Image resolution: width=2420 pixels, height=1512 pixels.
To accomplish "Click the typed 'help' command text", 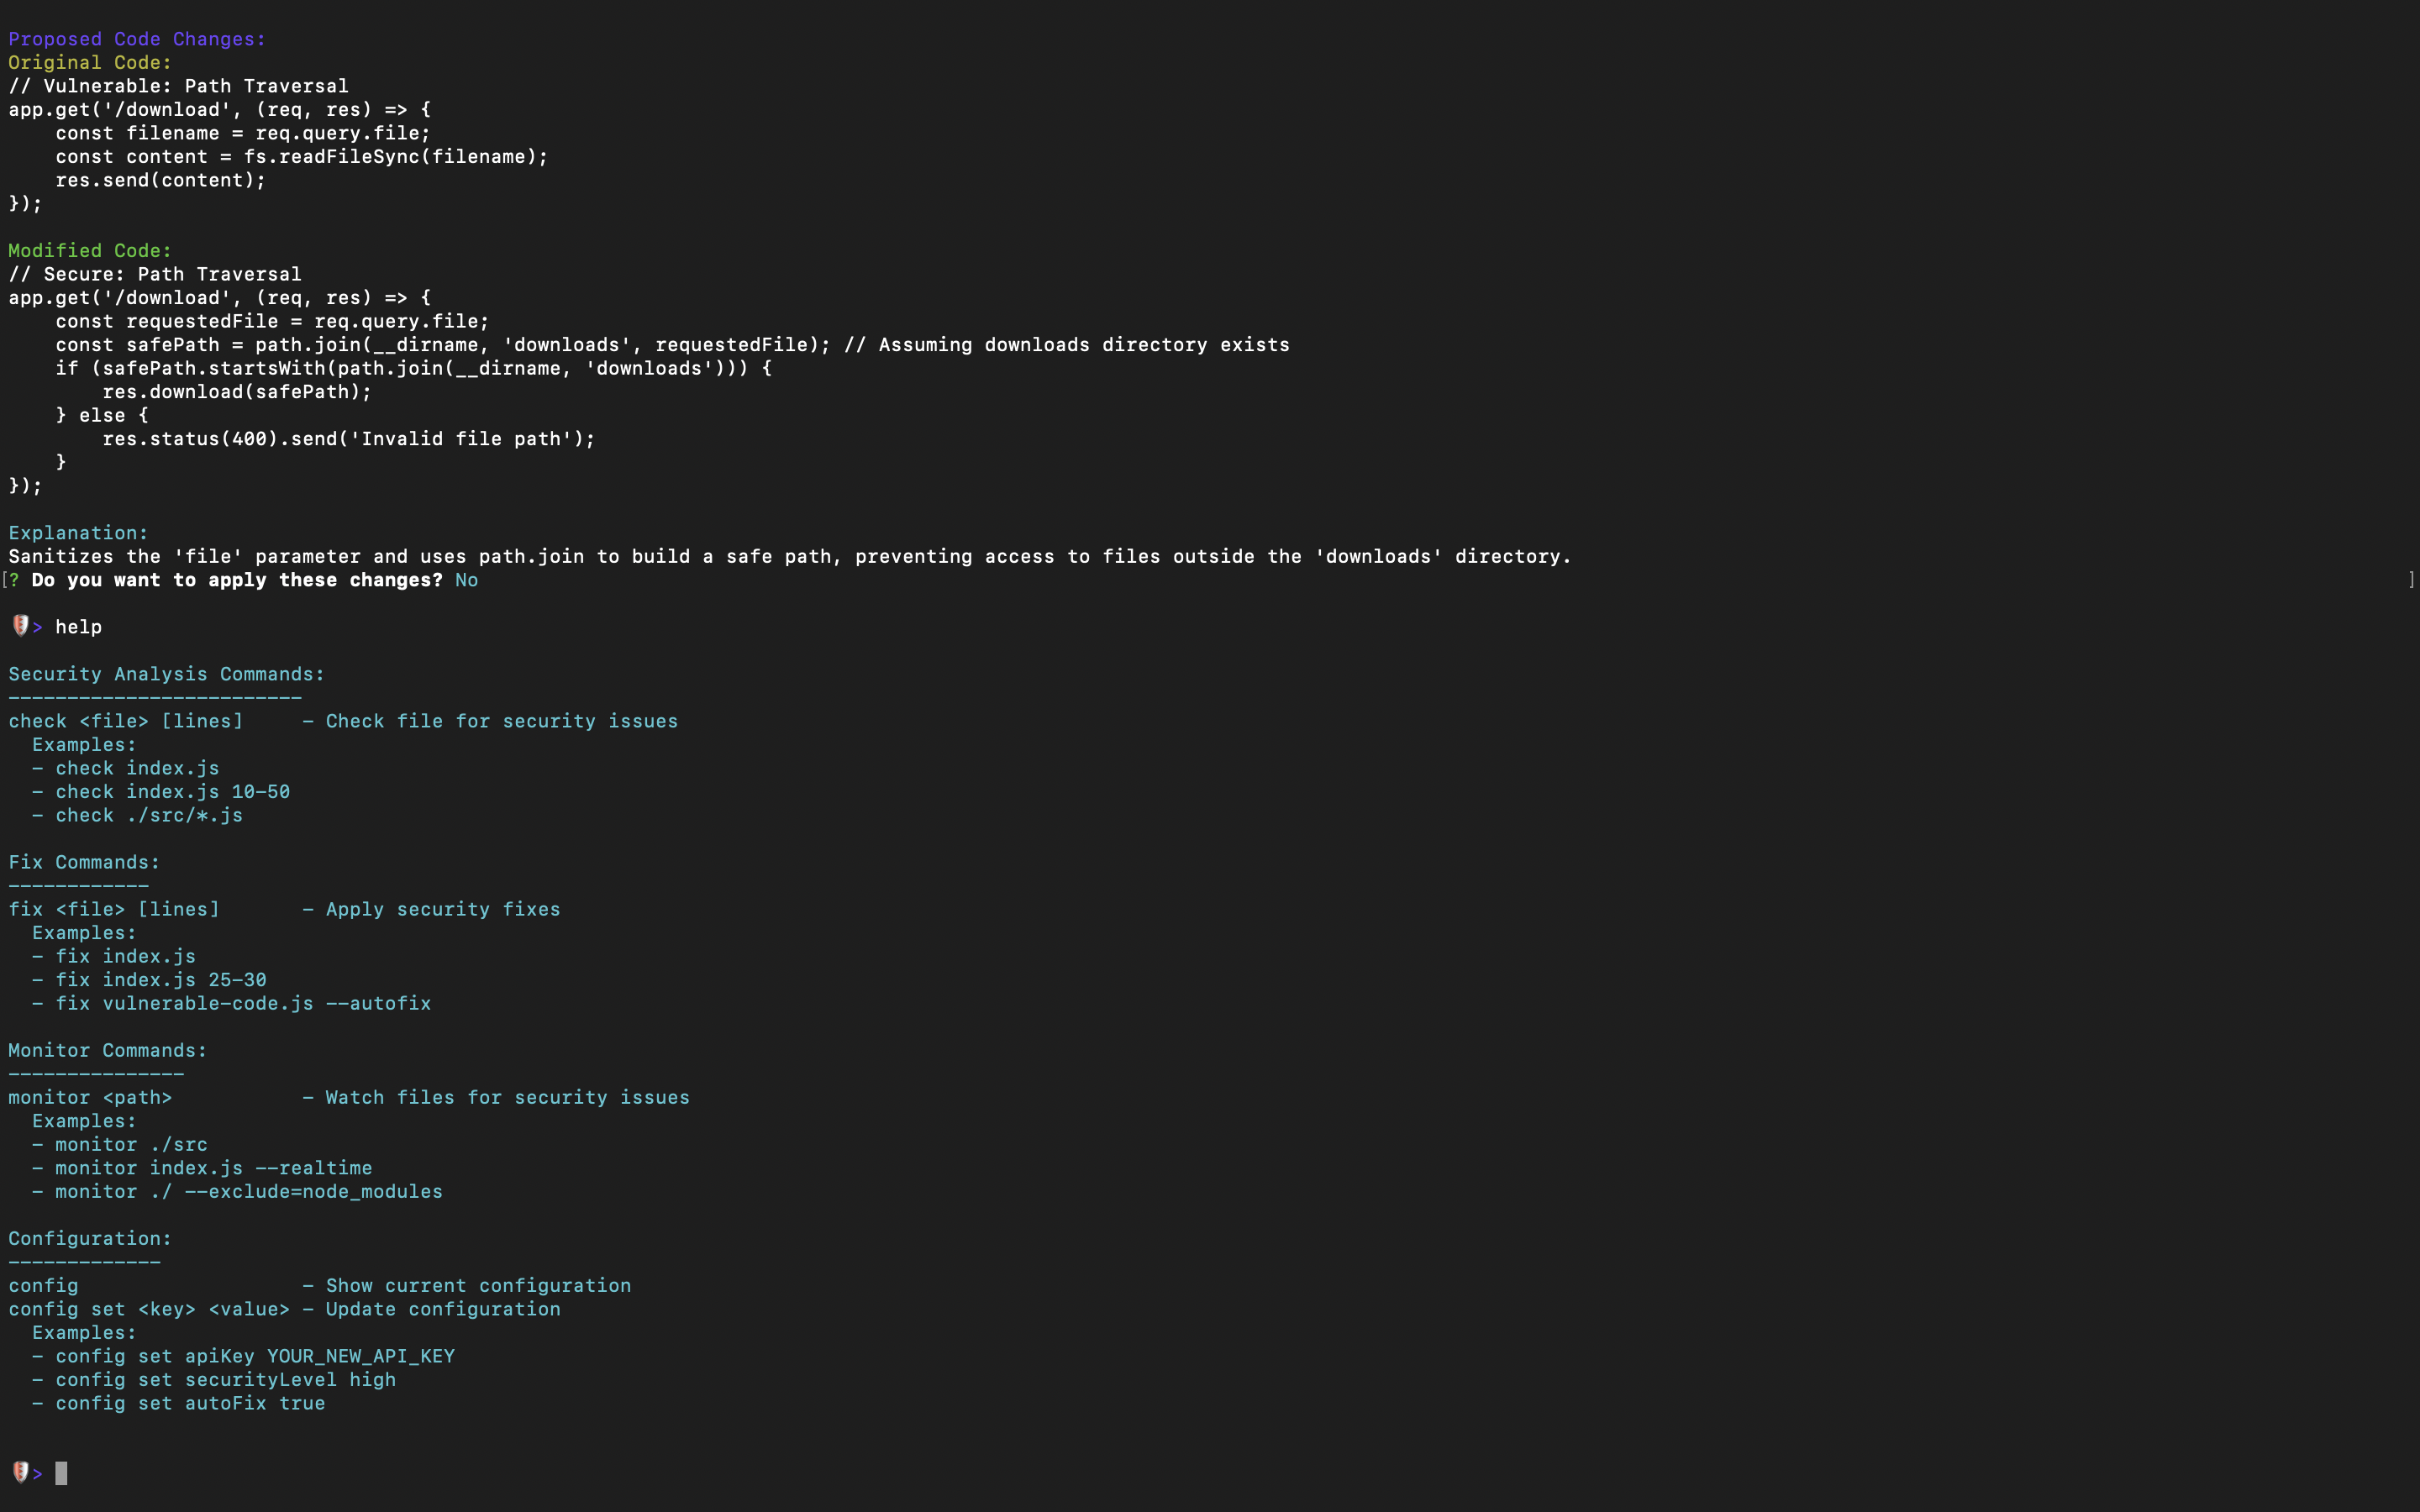I will (78, 627).
